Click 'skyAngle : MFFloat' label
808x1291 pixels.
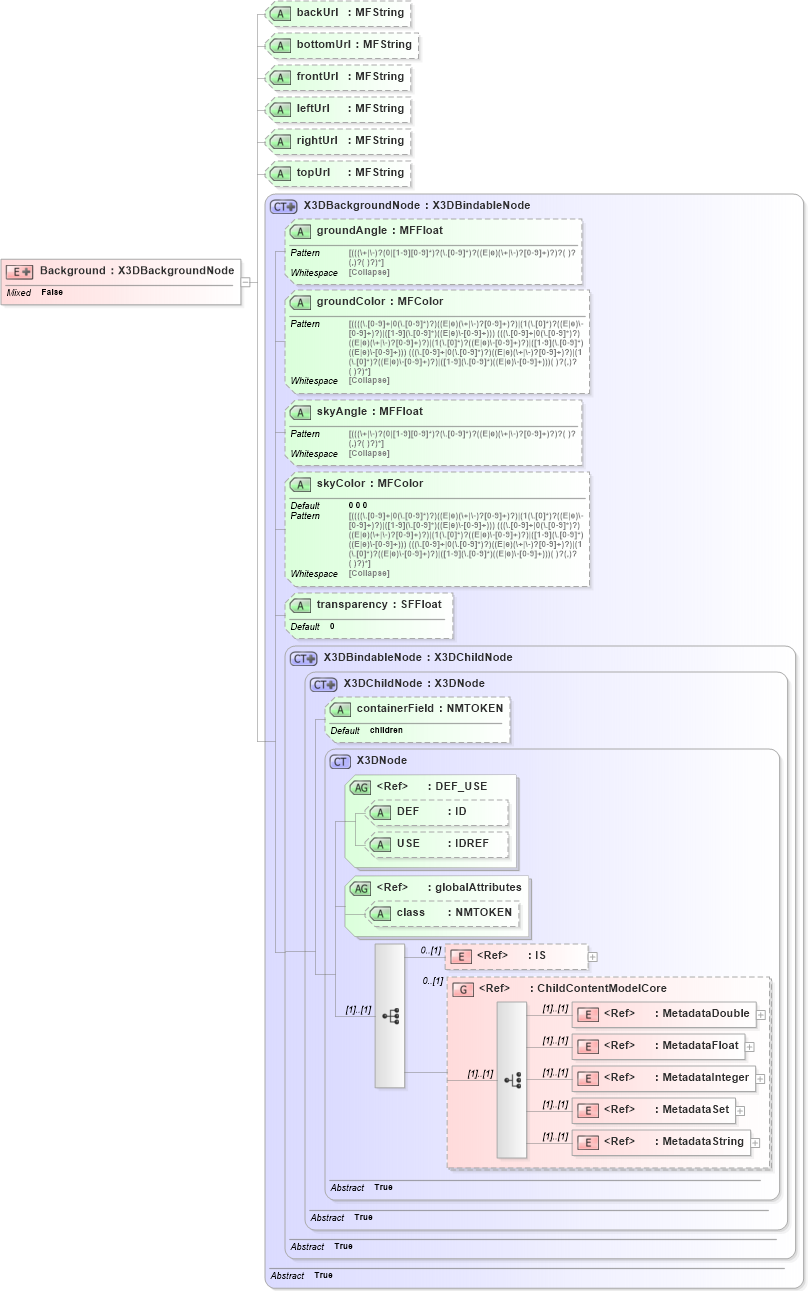[370, 412]
